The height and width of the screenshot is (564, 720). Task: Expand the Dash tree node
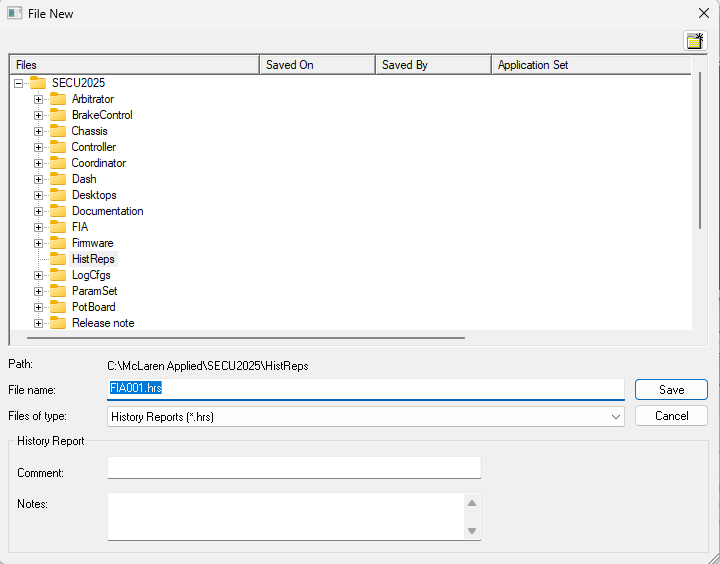(x=39, y=180)
